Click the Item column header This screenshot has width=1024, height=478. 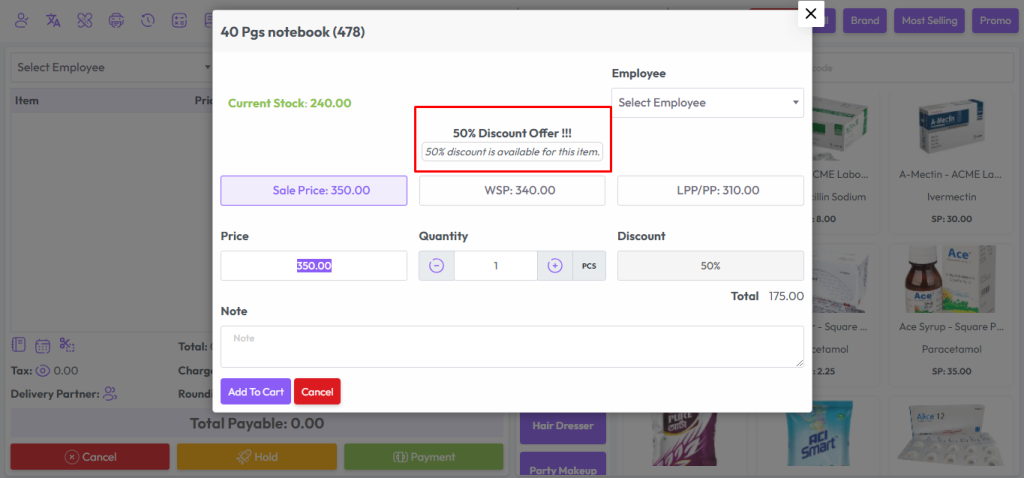[27, 101]
